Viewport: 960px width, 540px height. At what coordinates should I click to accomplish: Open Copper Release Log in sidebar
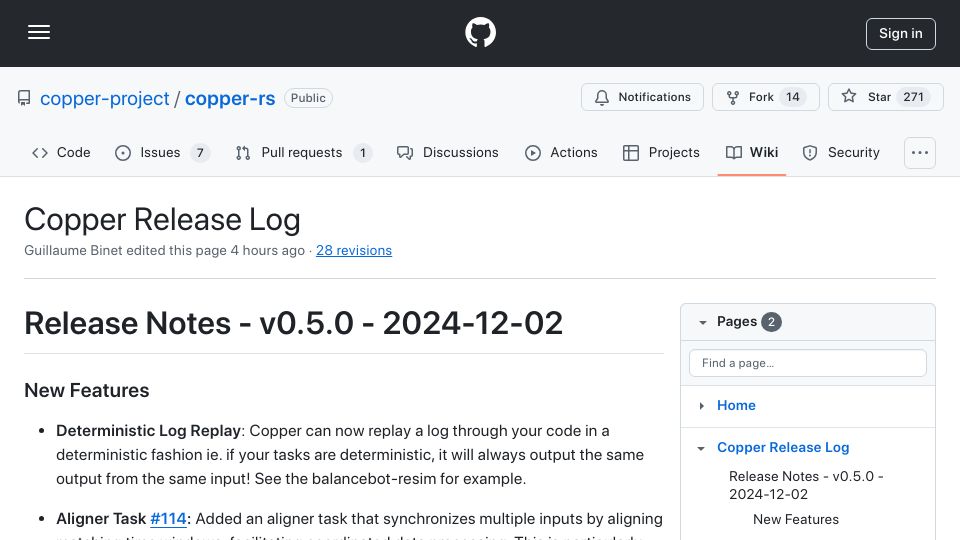(783, 448)
